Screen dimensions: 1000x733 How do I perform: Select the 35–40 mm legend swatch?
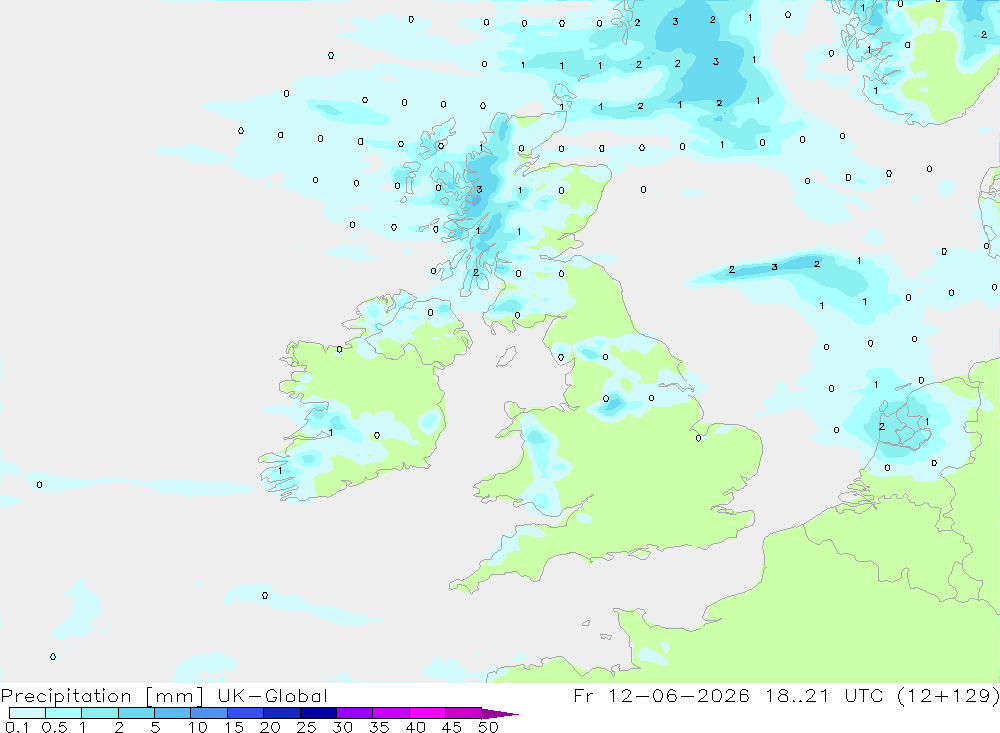(x=390, y=713)
